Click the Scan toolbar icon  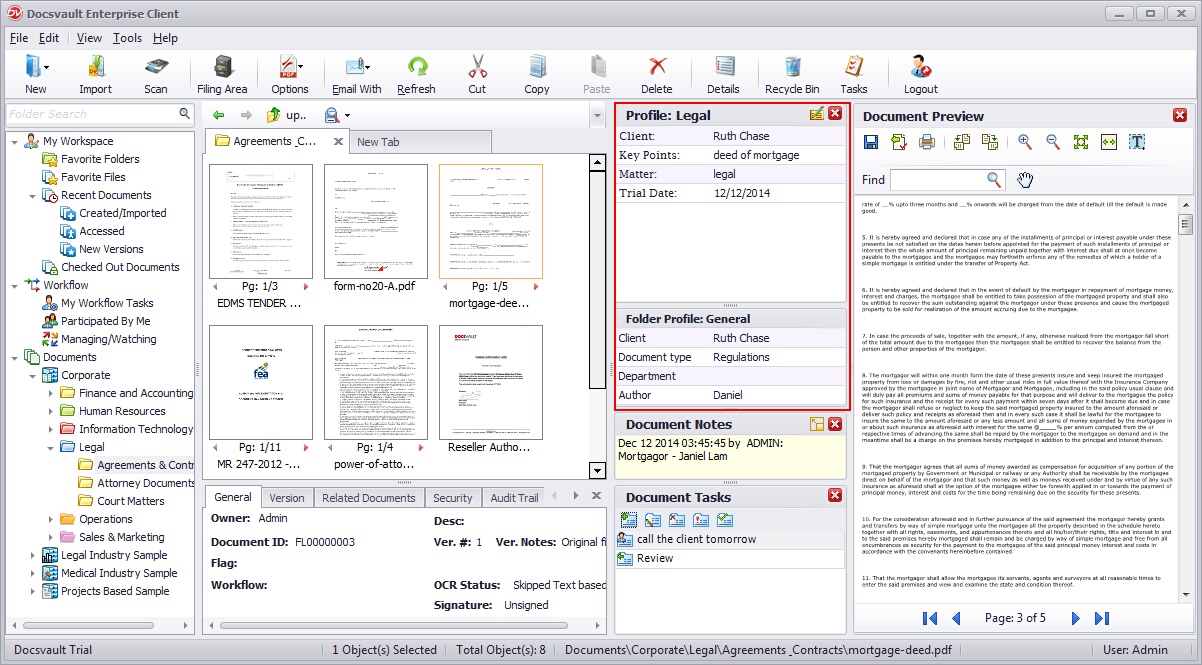tap(156, 75)
